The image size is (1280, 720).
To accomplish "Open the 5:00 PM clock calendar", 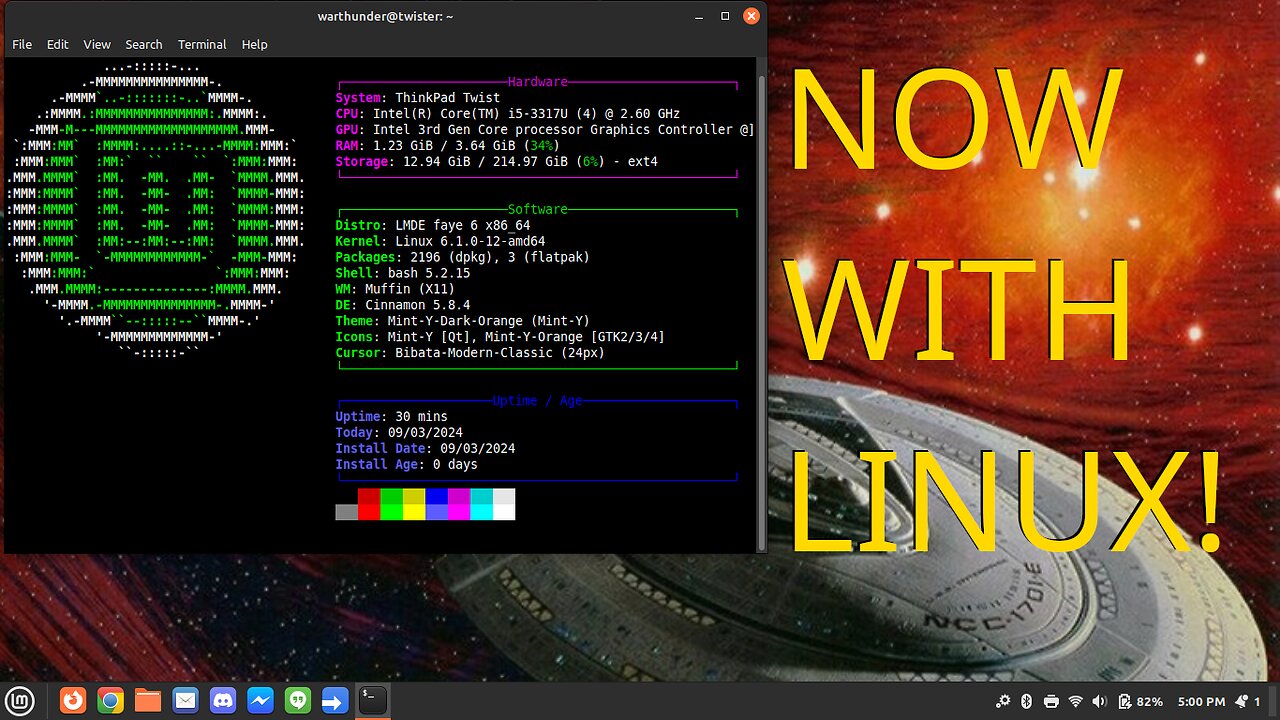I will coord(1201,702).
